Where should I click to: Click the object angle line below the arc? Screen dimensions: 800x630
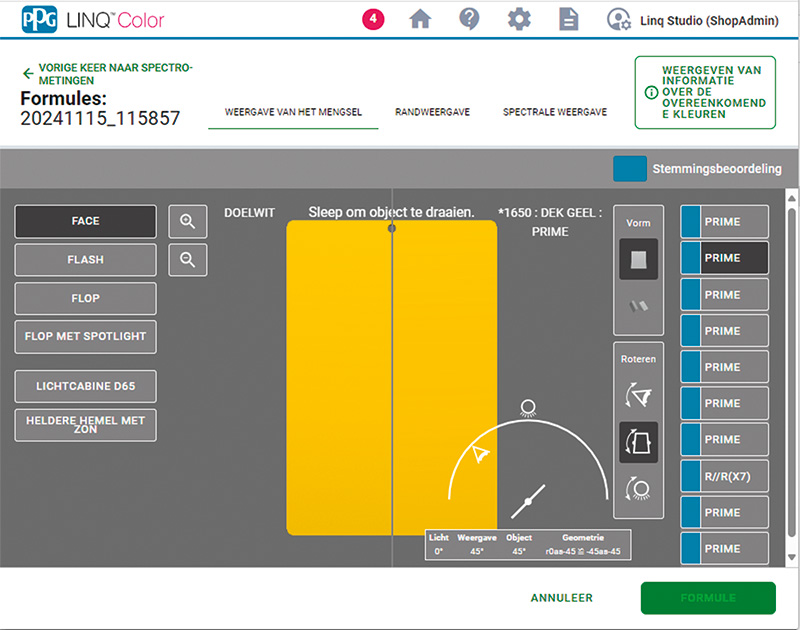click(528, 501)
